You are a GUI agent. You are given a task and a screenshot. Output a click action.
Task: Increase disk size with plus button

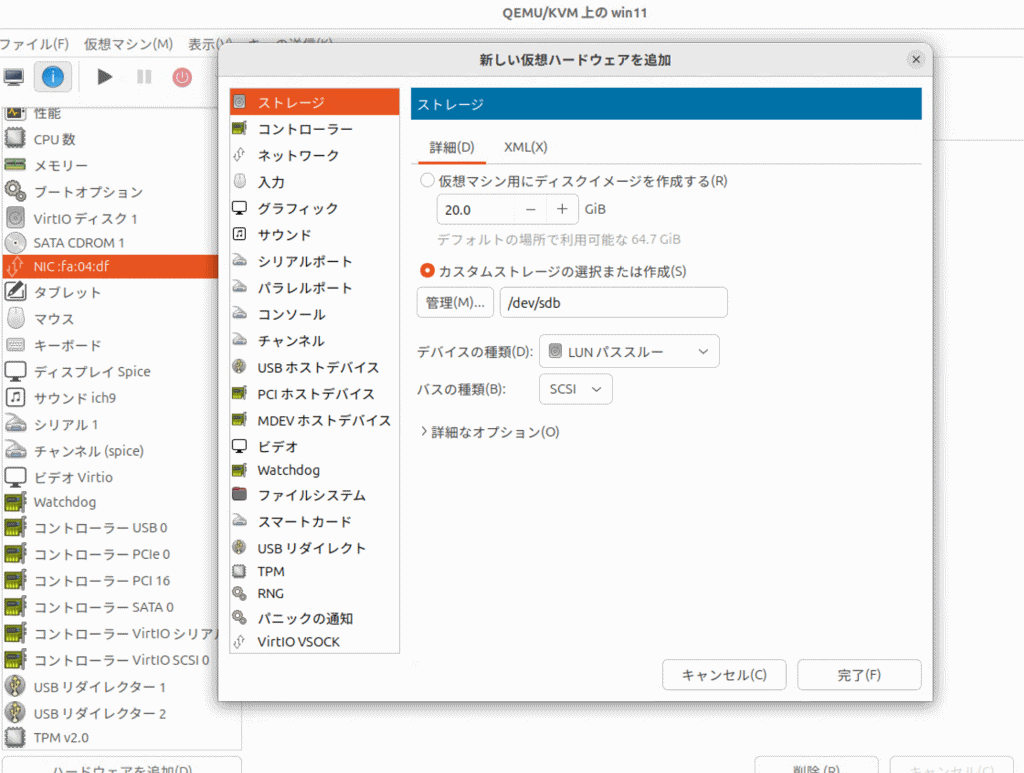point(562,209)
